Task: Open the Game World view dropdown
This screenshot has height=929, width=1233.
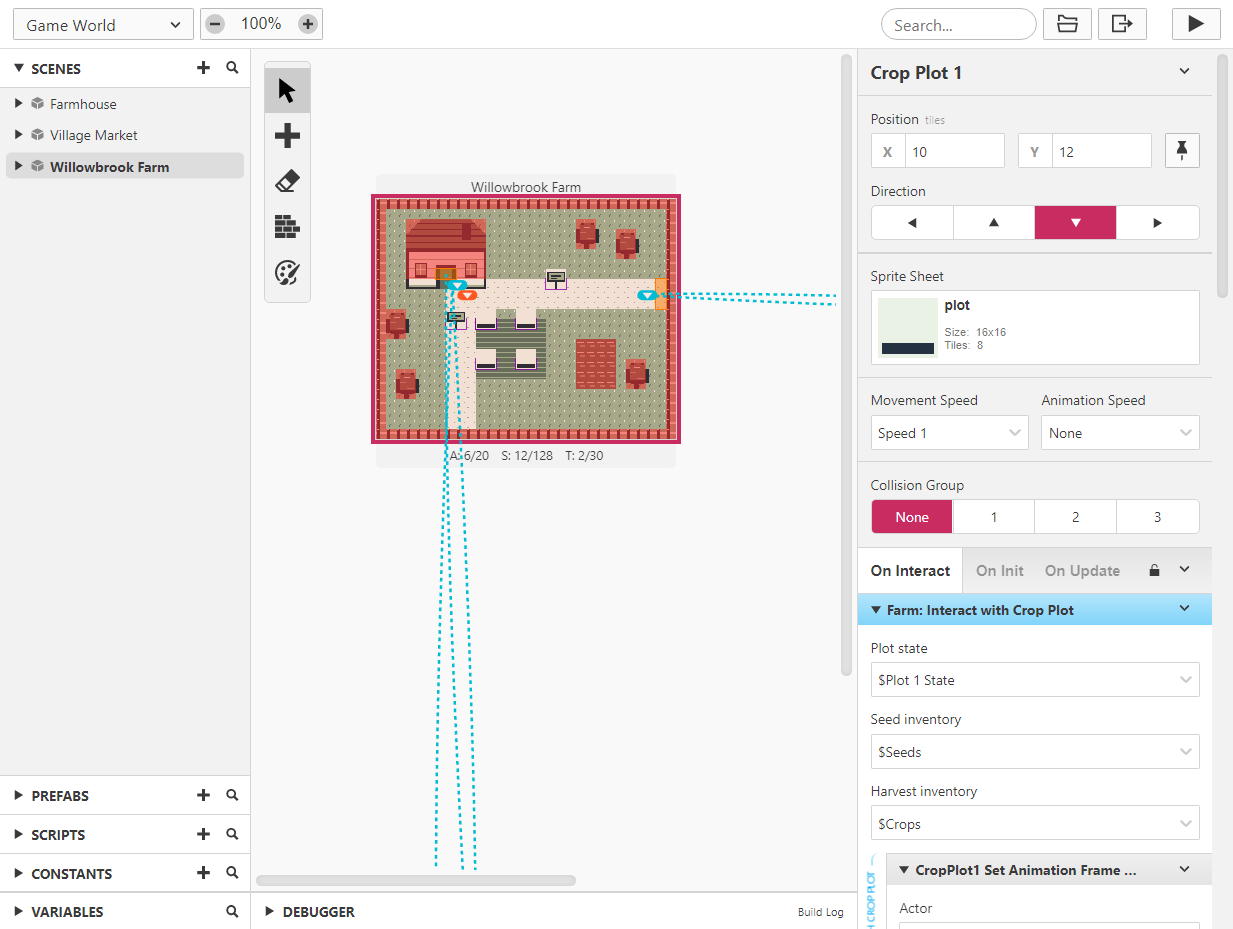Action: tap(104, 25)
